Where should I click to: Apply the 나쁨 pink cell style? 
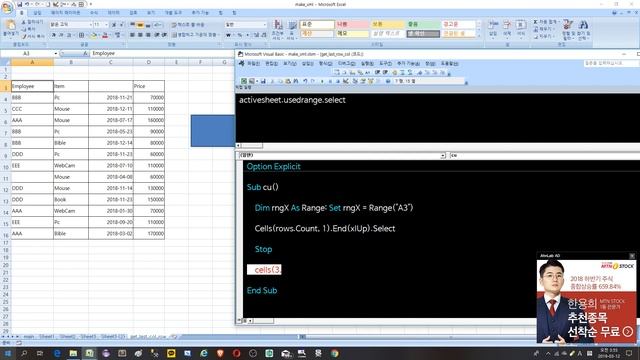[x=352, y=24]
